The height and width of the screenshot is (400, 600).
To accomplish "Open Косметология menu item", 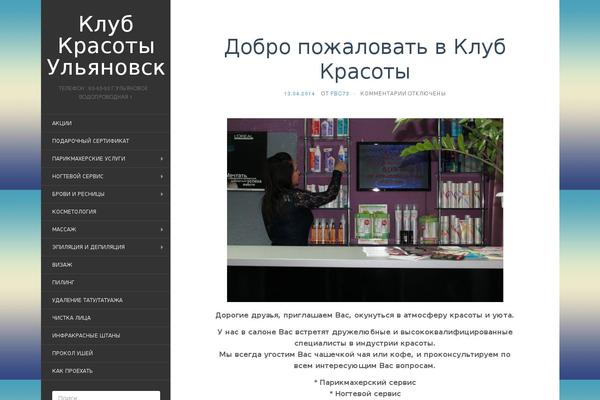I will click(106, 212).
